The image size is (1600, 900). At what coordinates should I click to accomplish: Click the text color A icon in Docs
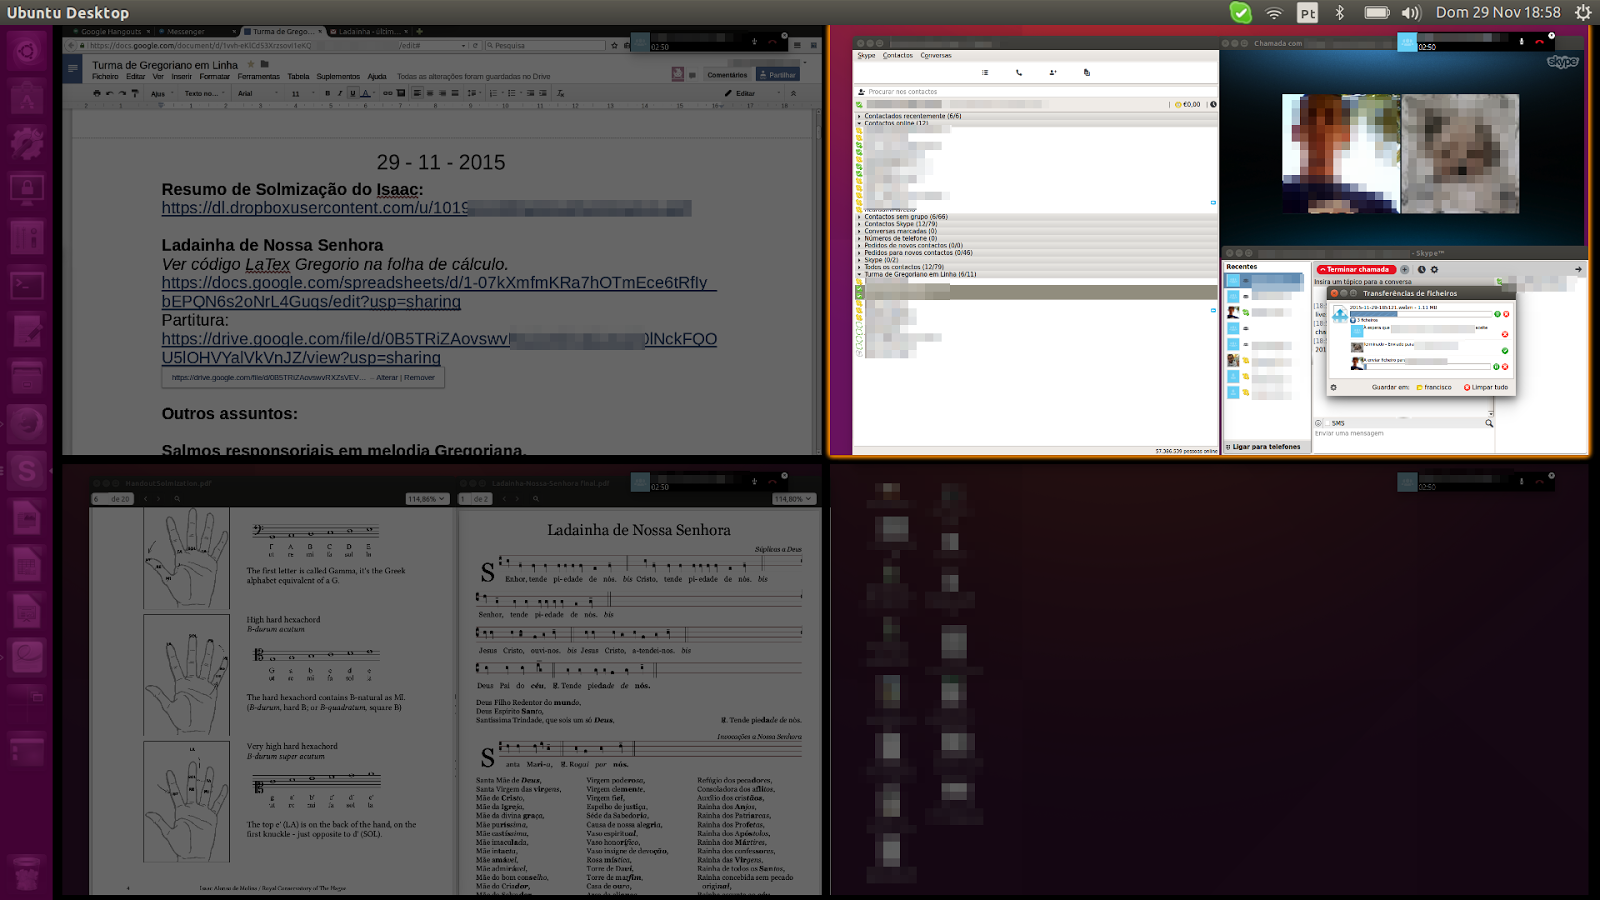point(365,93)
